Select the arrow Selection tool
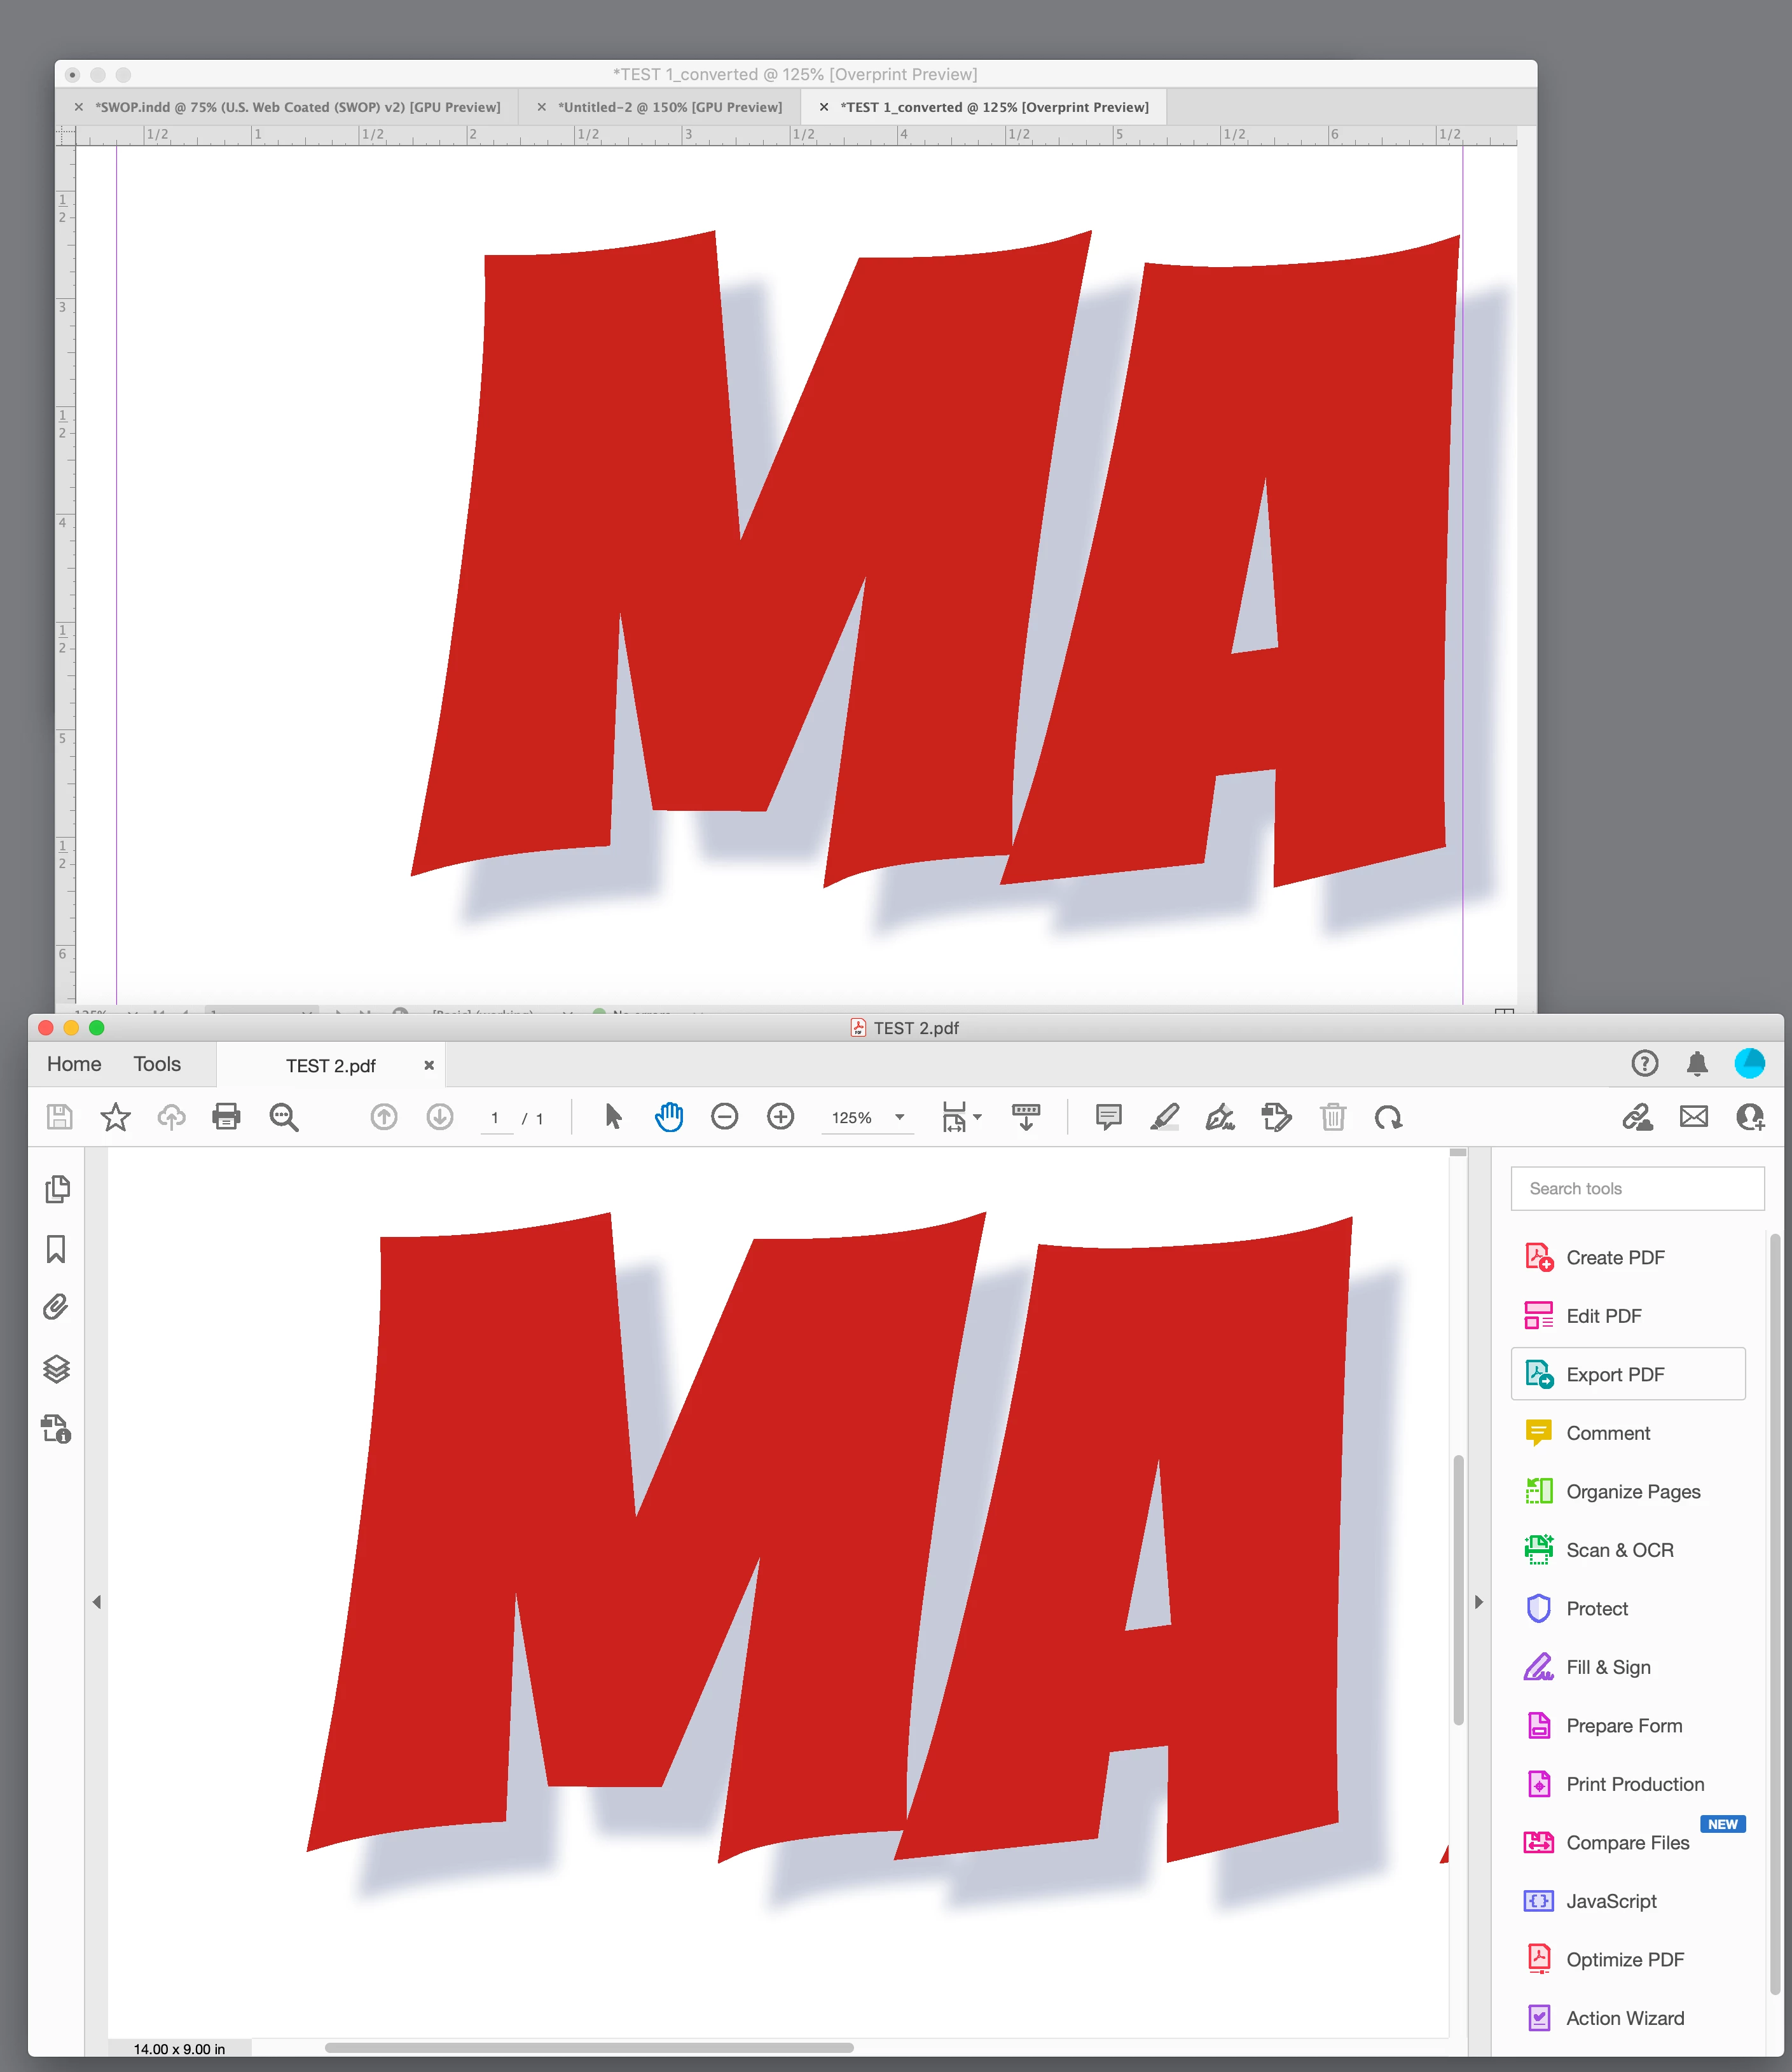 [613, 1117]
